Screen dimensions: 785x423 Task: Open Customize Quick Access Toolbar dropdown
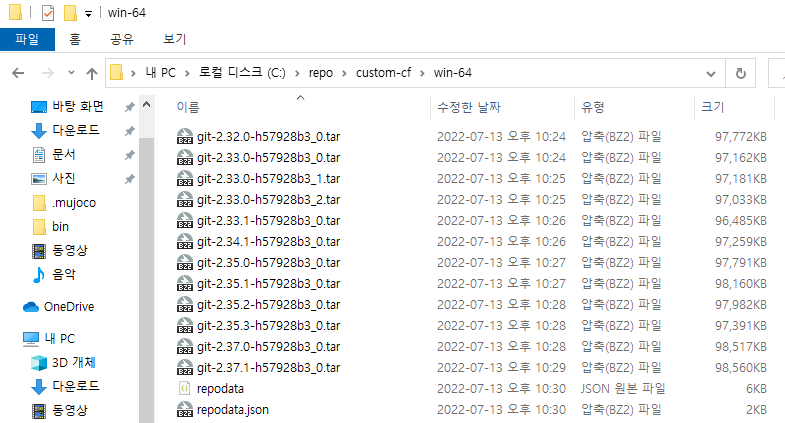tap(88, 14)
